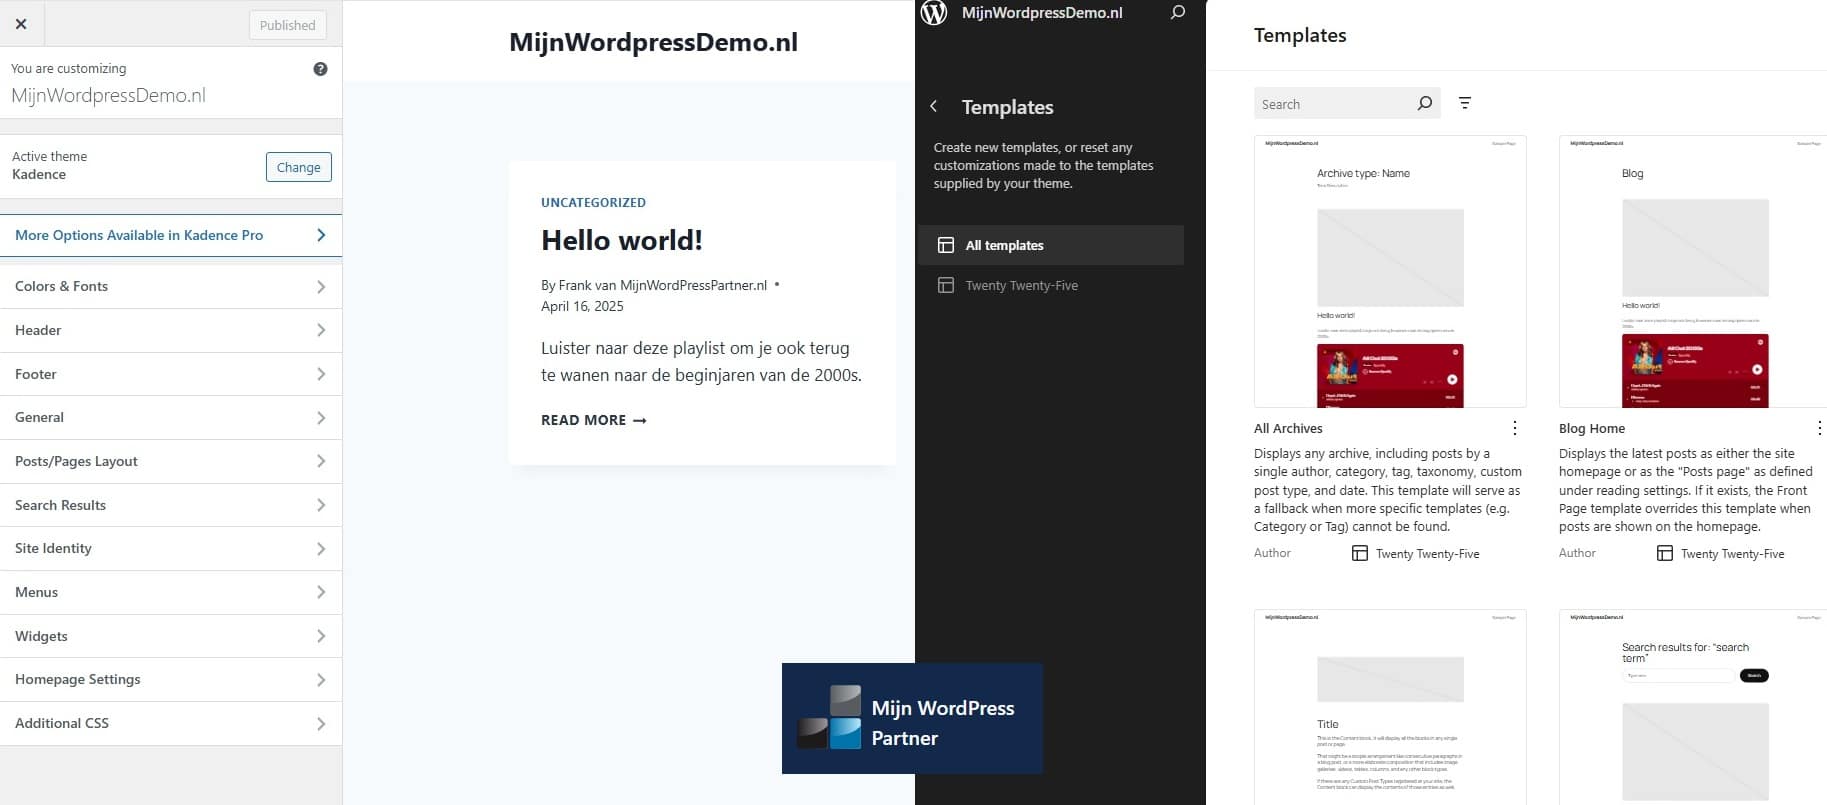The image size is (1827, 805).
Task: Click the author icon under Blog Home card
Action: pyautogui.click(x=1665, y=553)
